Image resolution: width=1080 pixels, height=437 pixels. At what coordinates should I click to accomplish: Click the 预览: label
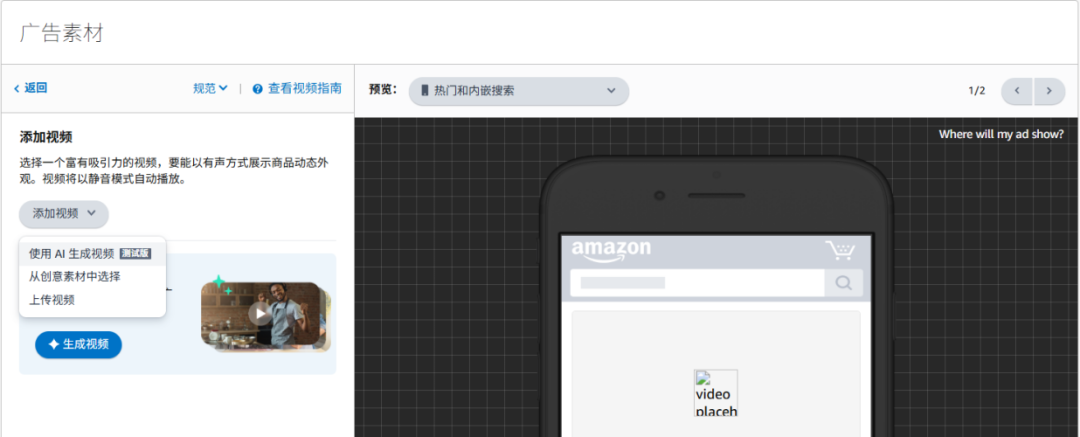click(383, 89)
